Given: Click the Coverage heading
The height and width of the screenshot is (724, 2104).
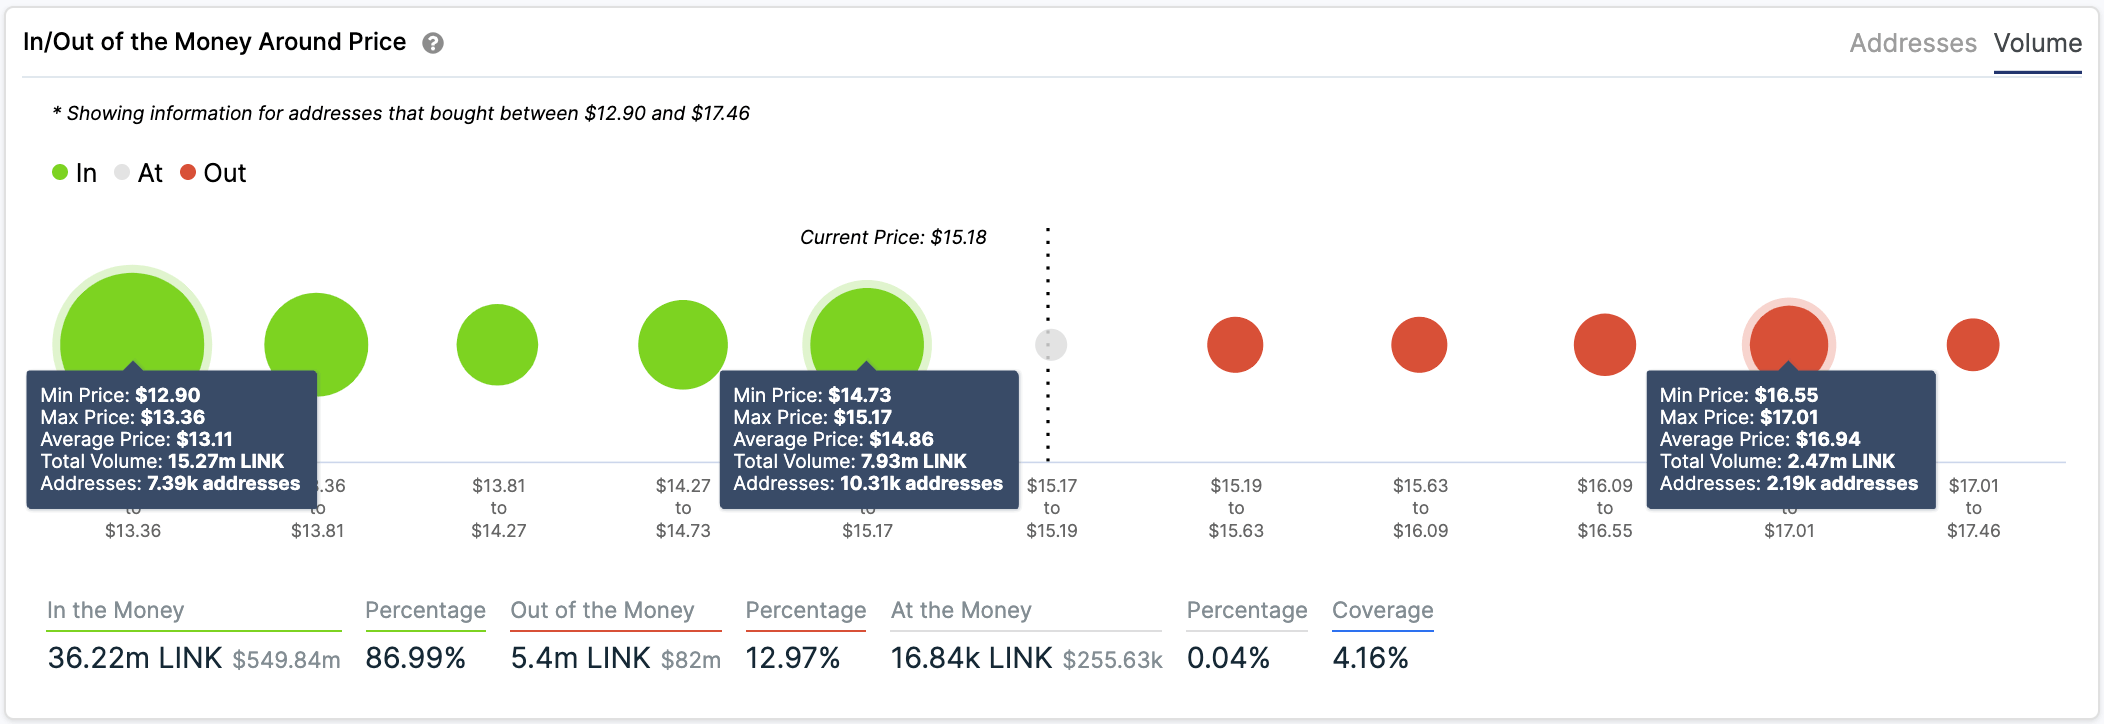Looking at the screenshot, I should coord(1383,610).
